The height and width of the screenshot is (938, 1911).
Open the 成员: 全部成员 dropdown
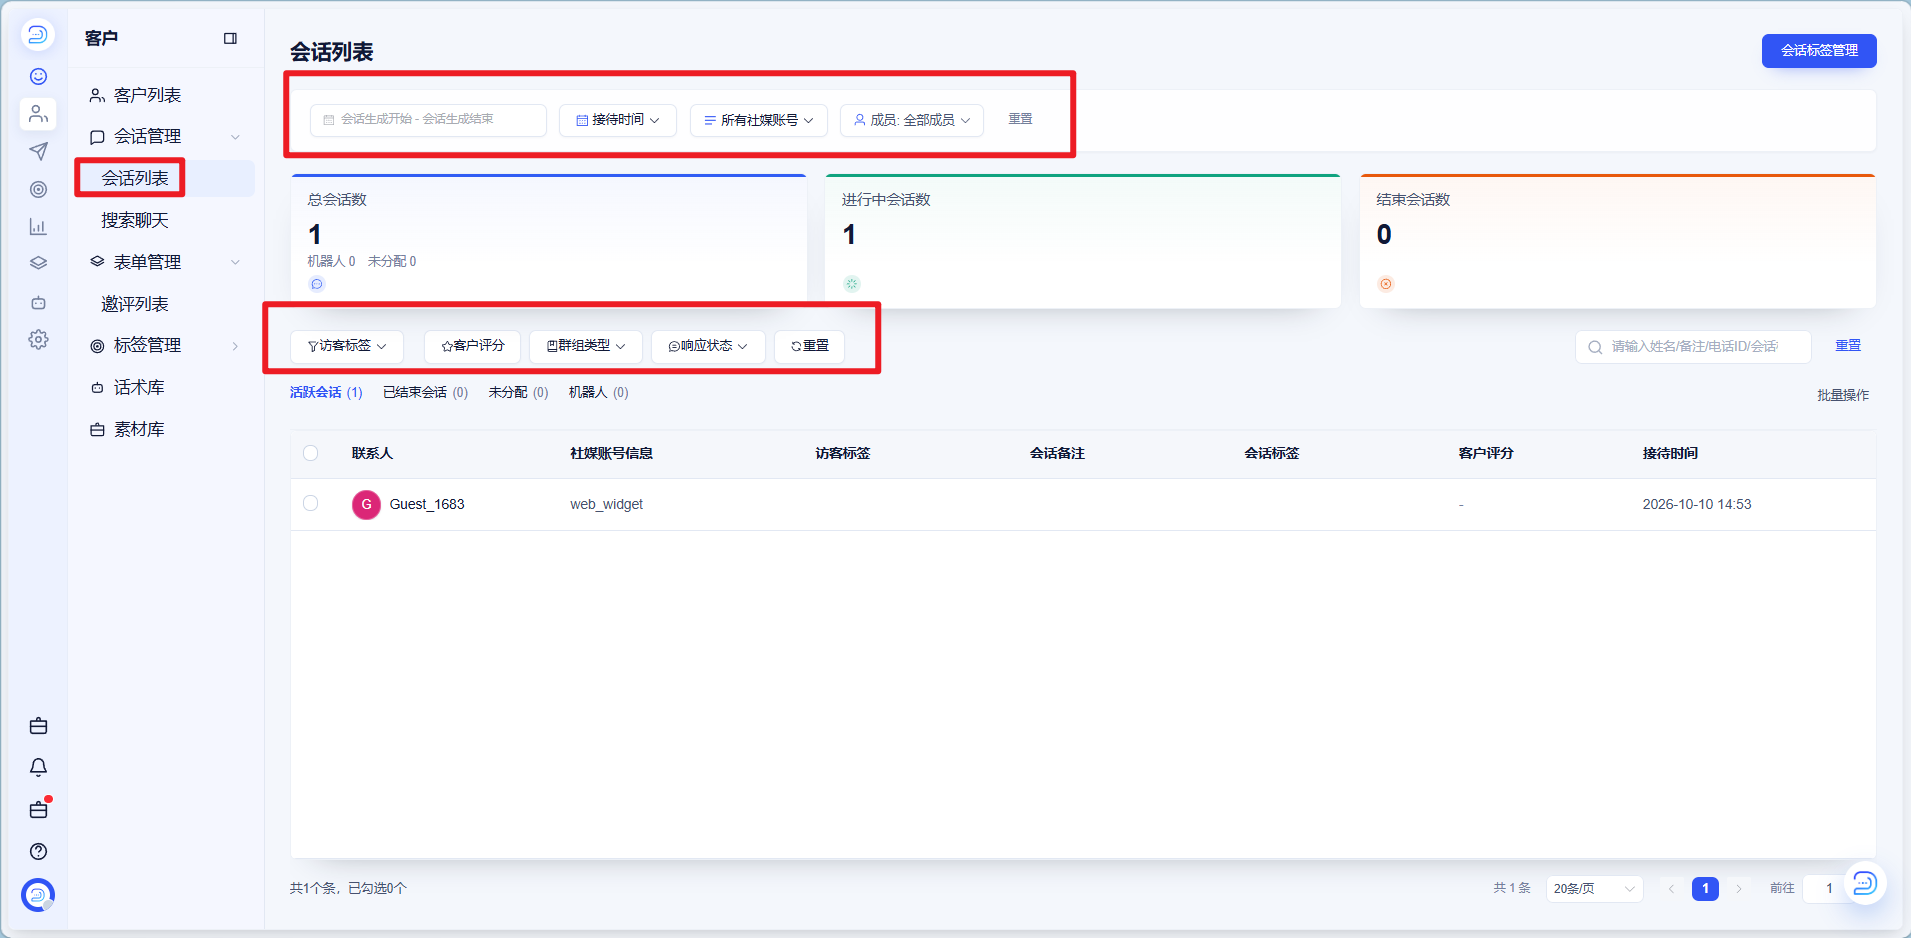912,120
